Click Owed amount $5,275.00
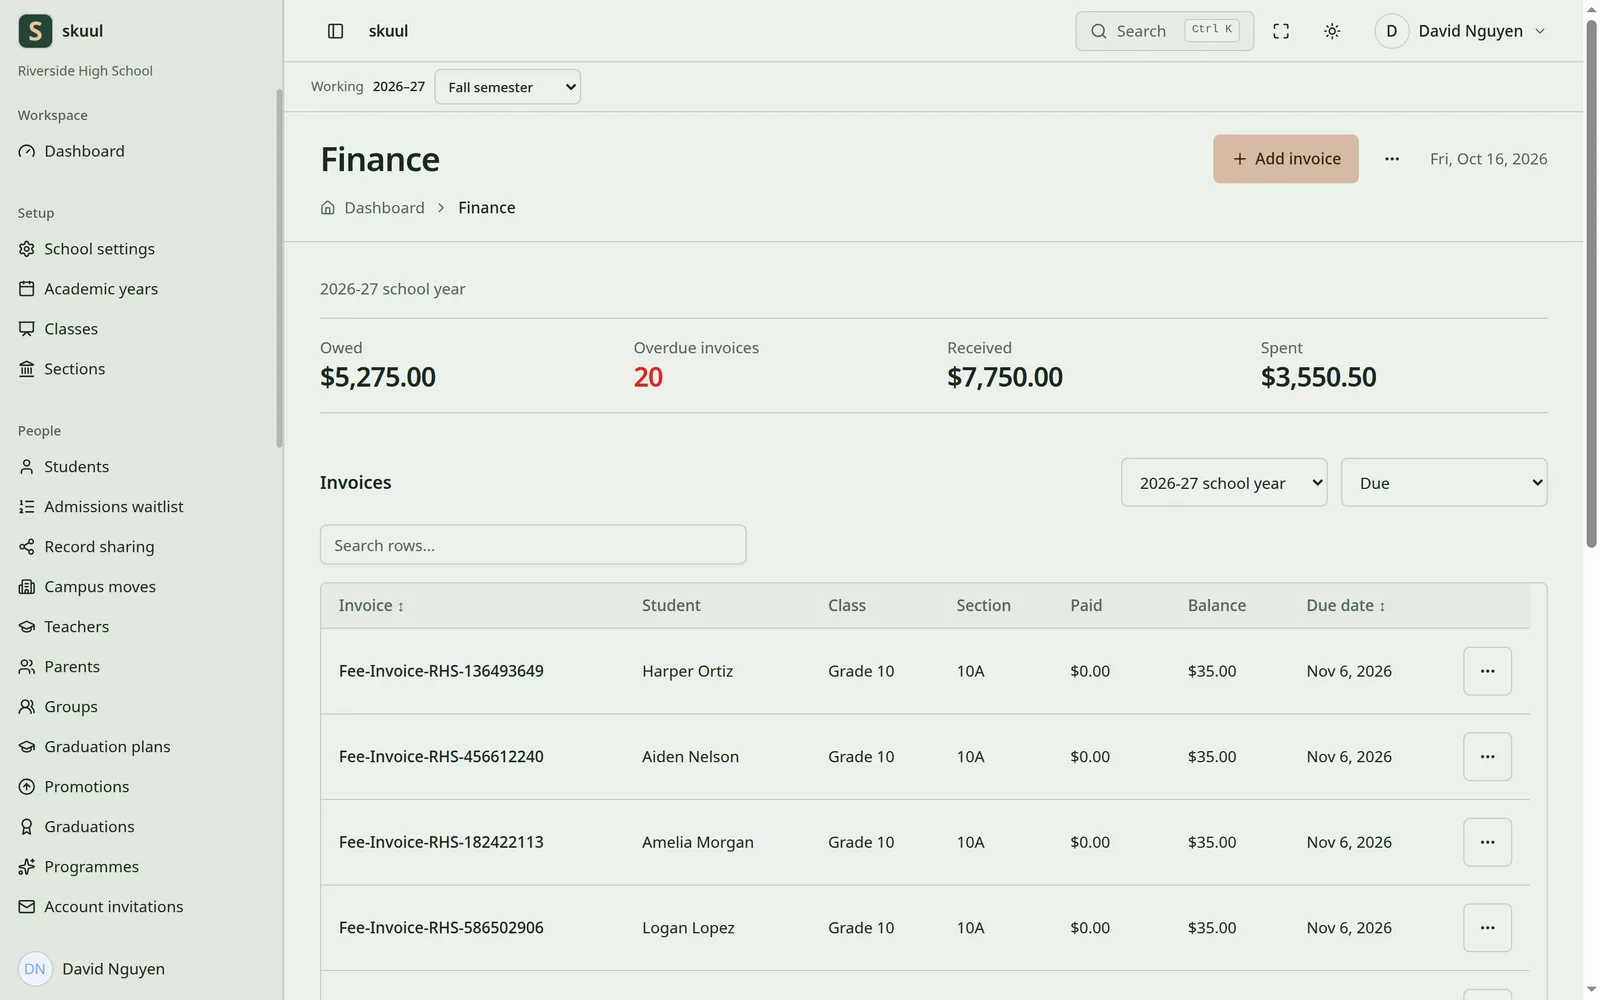Image resolution: width=1600 pixels, height=1000 pixels. pyautogui.click(x=378, y=377)
